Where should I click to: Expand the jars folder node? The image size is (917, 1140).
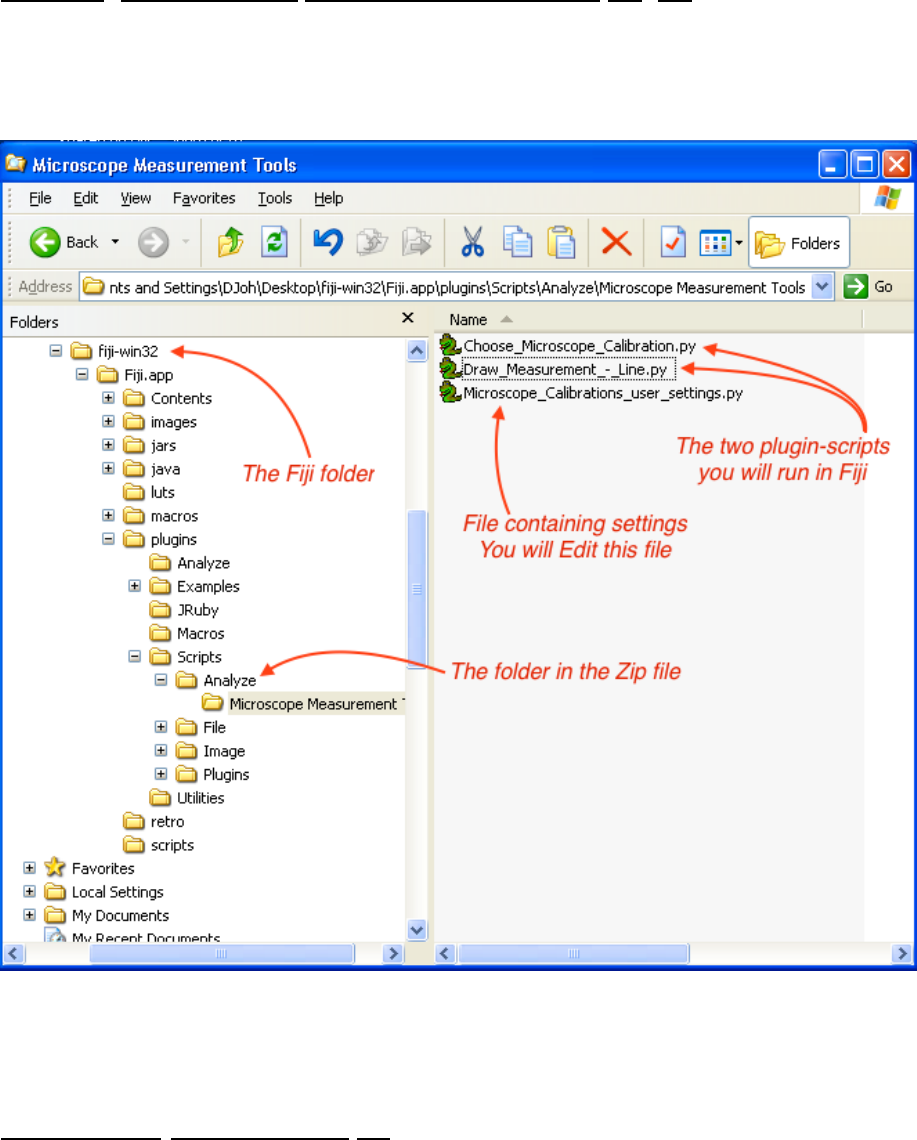[x=108, y=445]
